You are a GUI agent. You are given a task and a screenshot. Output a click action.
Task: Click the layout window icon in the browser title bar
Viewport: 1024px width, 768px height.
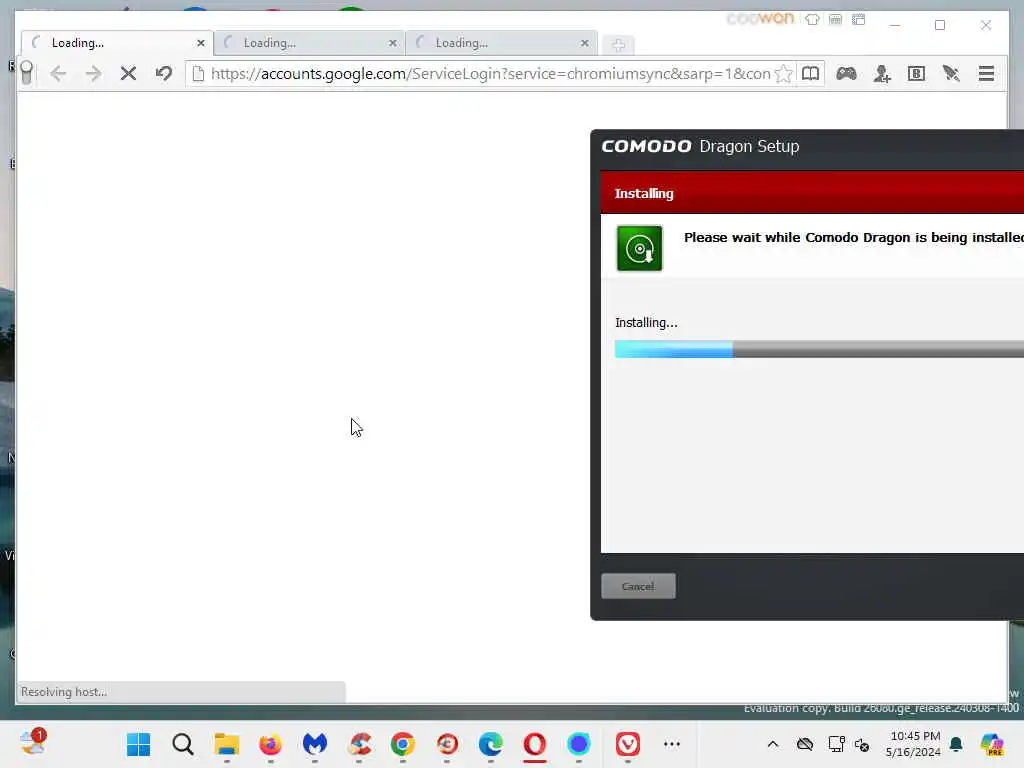coord(859,19)
